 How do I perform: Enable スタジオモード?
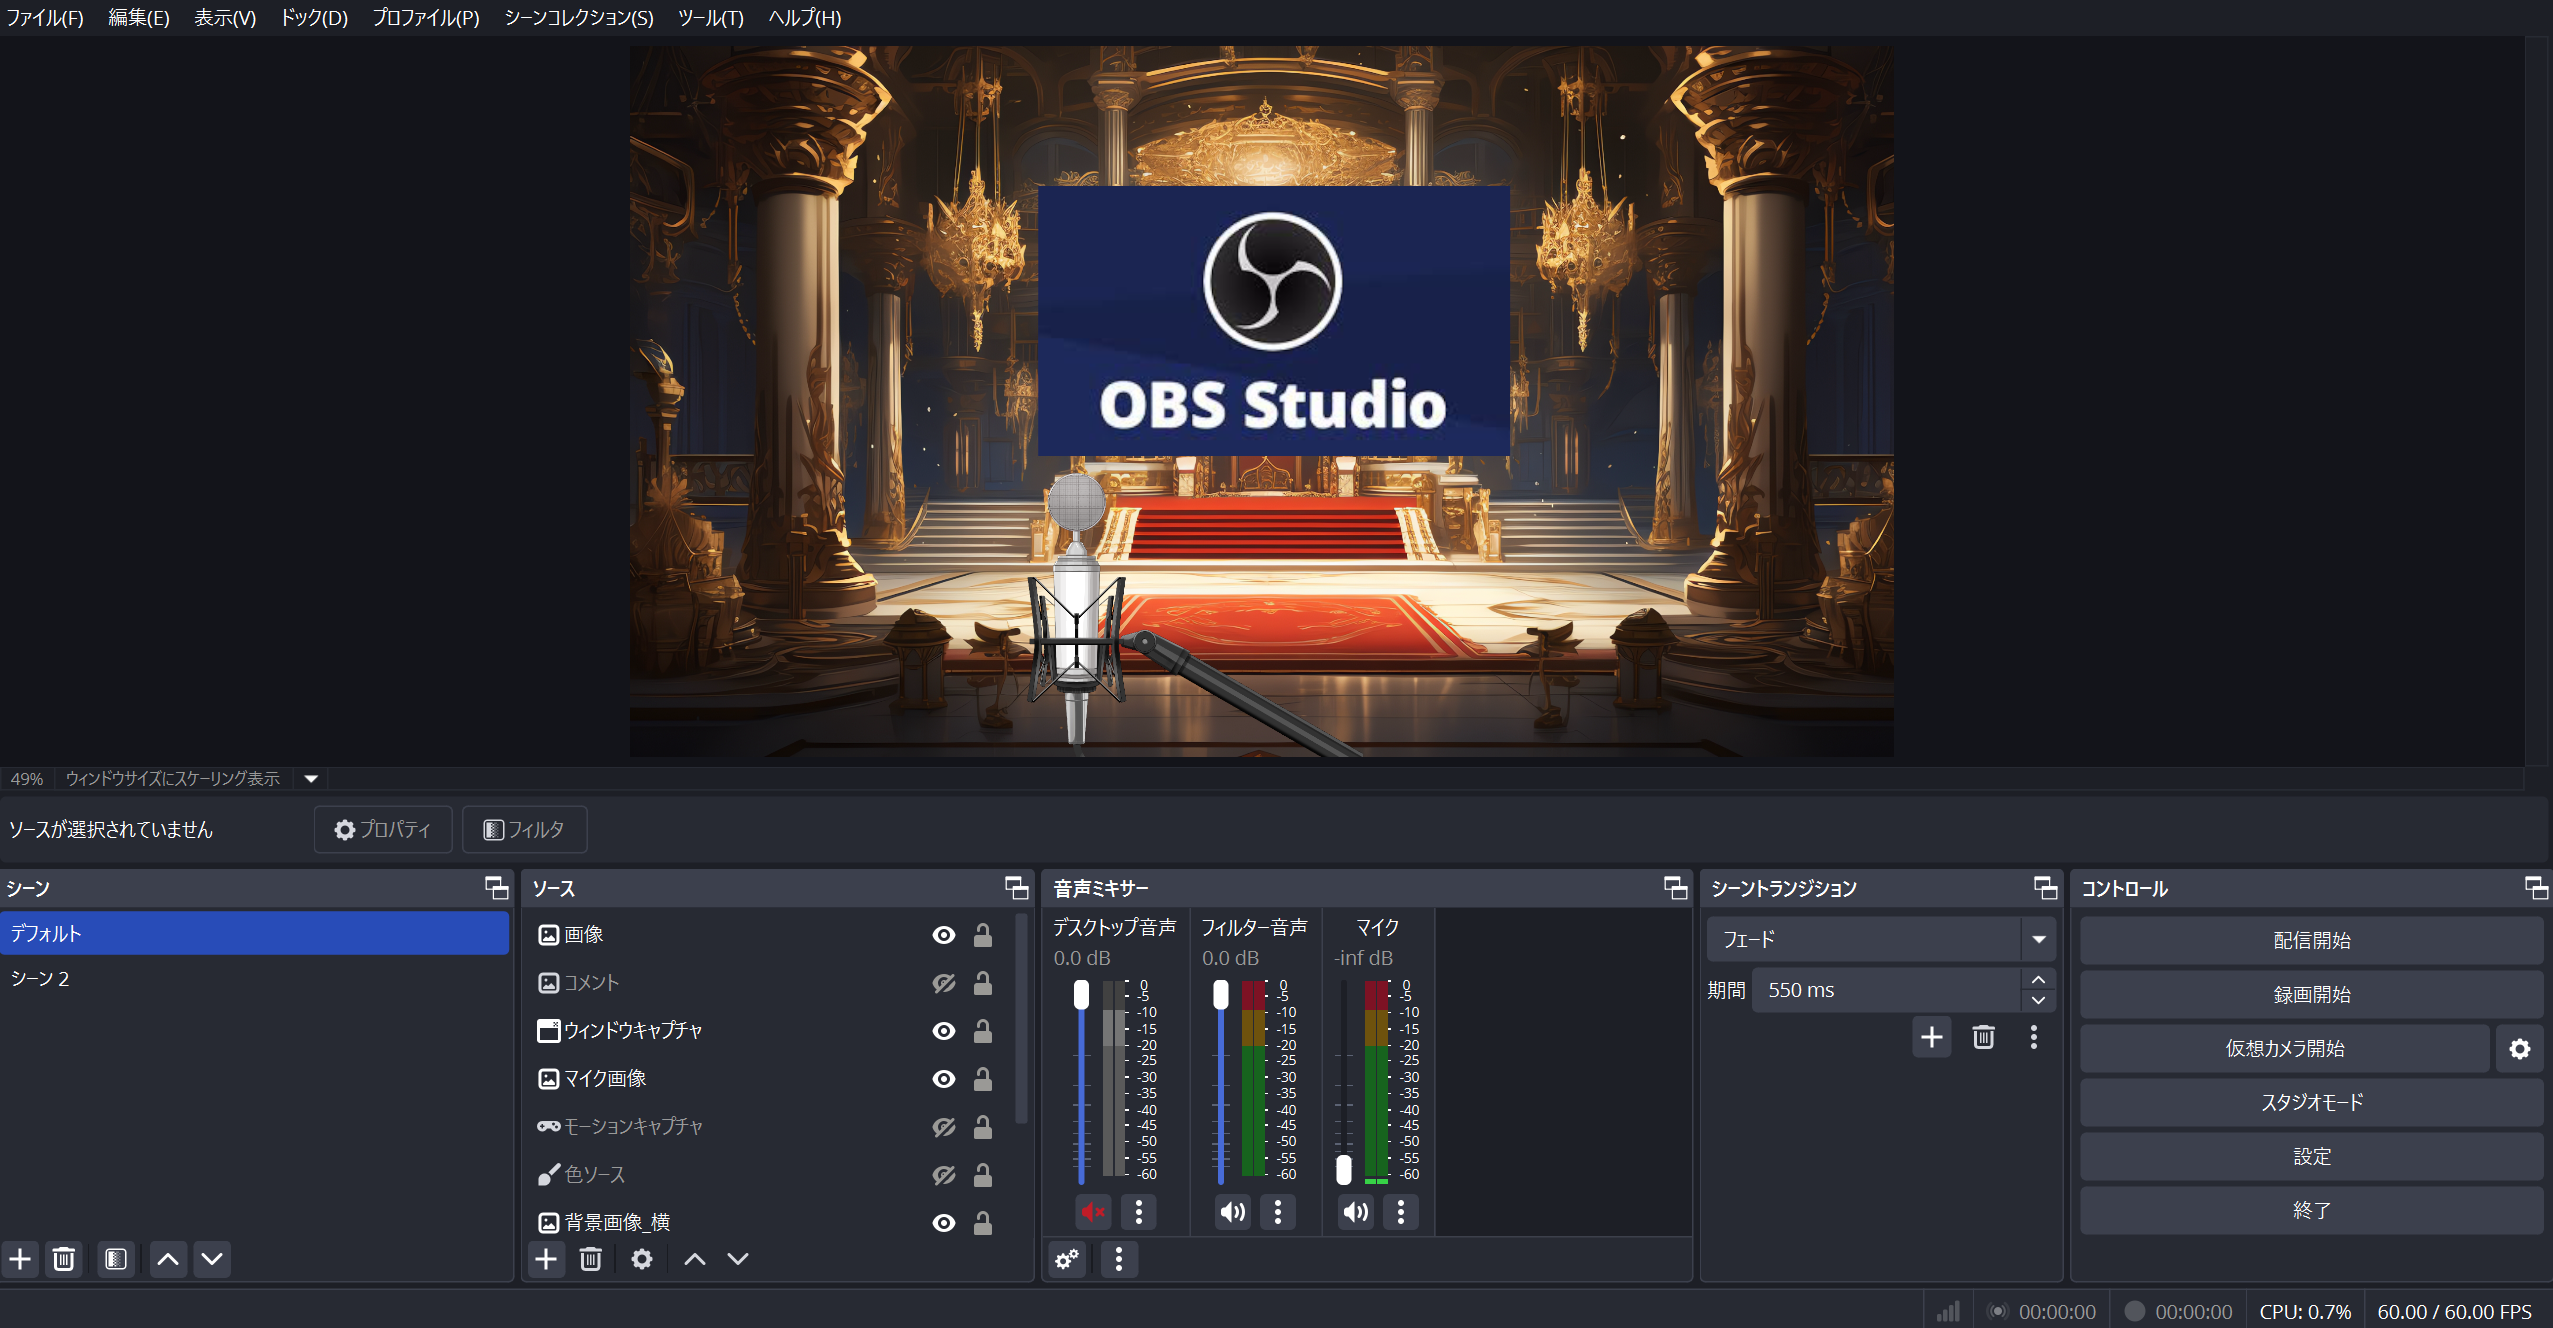2311,1103
